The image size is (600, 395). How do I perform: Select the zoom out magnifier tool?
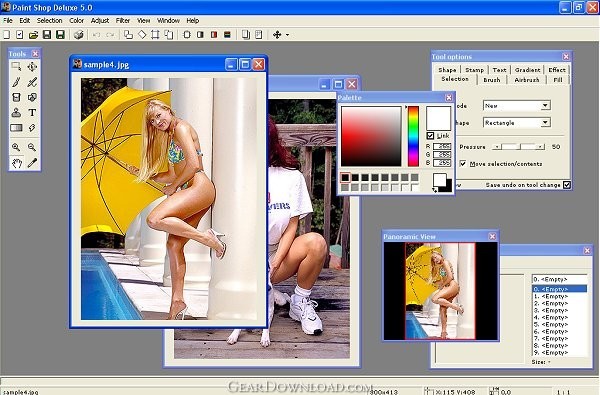[x=32, y=147]
